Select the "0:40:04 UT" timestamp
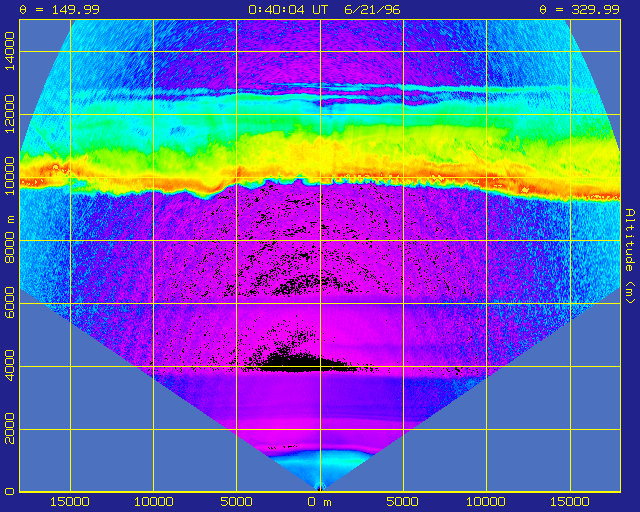The height and width of the screenshot is (512, 640). tap(288, 9)
